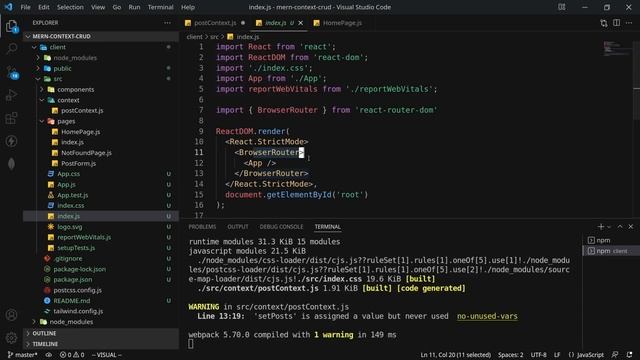This screenshot has height=360, width=640.
Task: Open the Run and Debug view
Action: tap(11, 95)
